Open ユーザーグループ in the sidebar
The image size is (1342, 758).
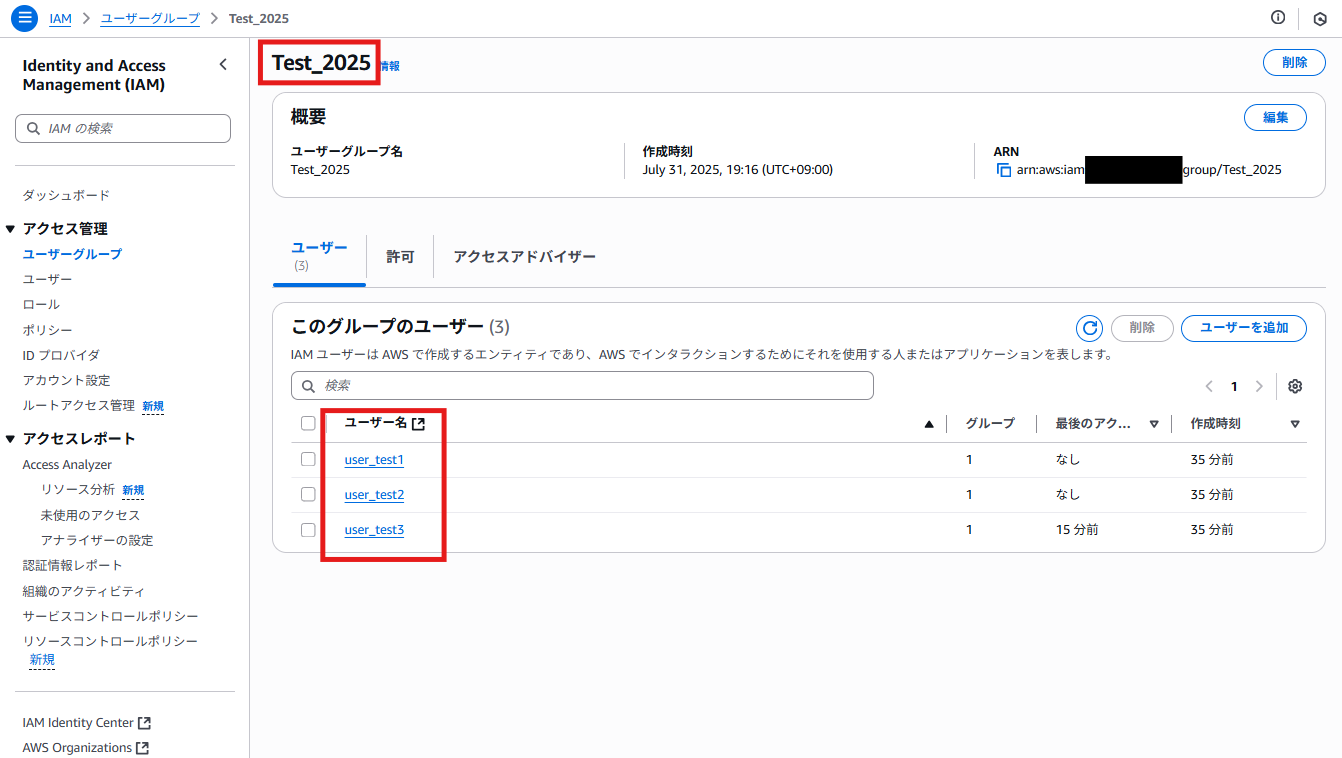[x=72, y=254]
